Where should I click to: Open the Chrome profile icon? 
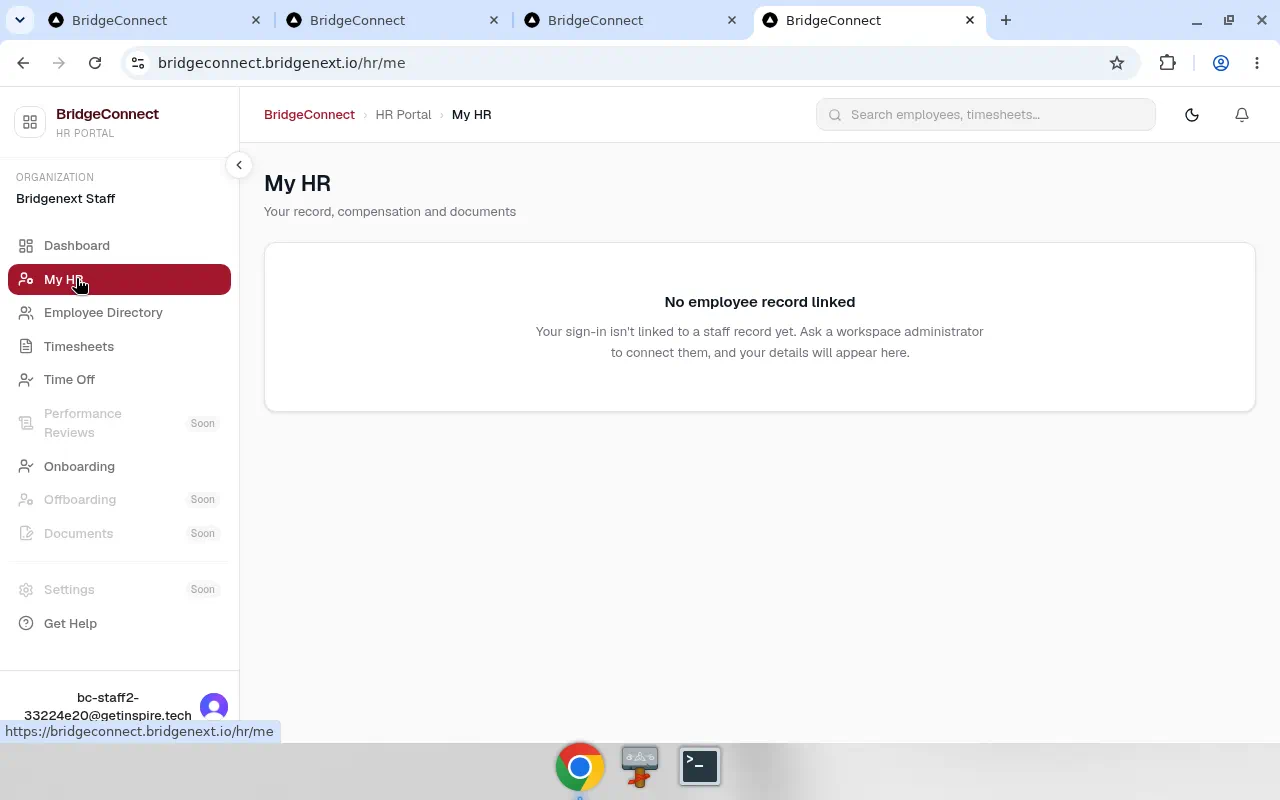tap(1221, 63)
